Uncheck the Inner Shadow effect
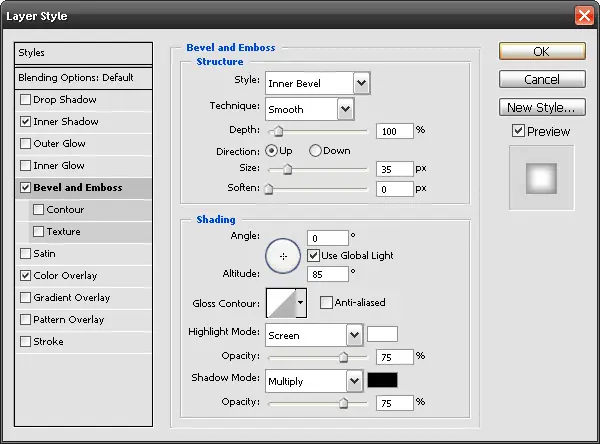The width and height of the screenshot is (600, 444). [25, 122]
